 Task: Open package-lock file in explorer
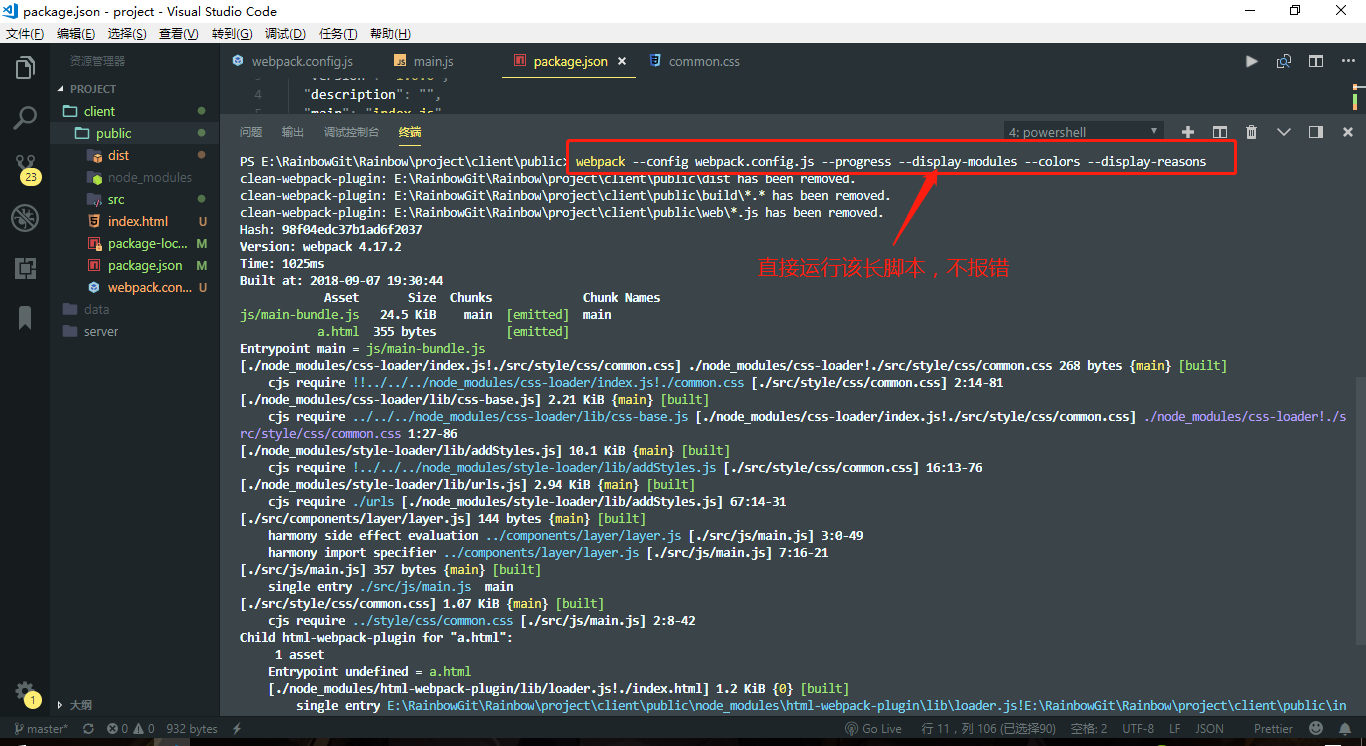[135, 243]
